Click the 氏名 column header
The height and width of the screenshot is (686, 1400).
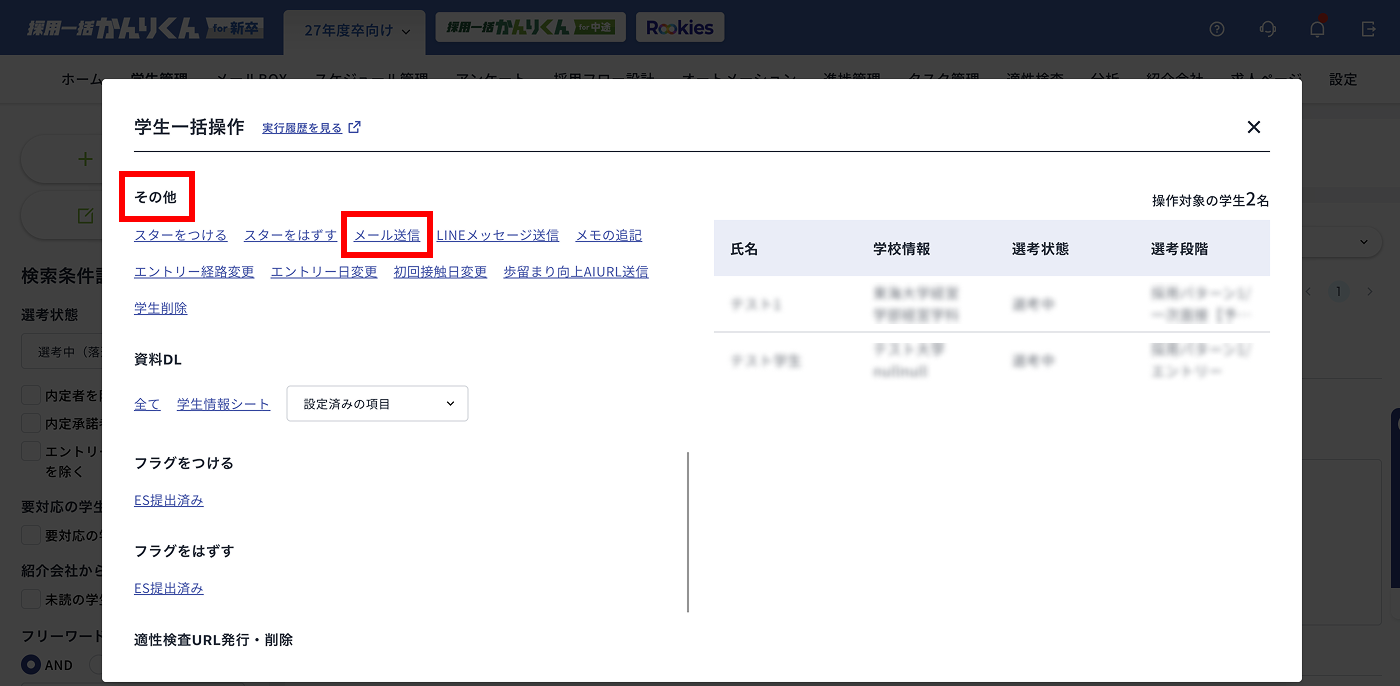coord(745,249)
